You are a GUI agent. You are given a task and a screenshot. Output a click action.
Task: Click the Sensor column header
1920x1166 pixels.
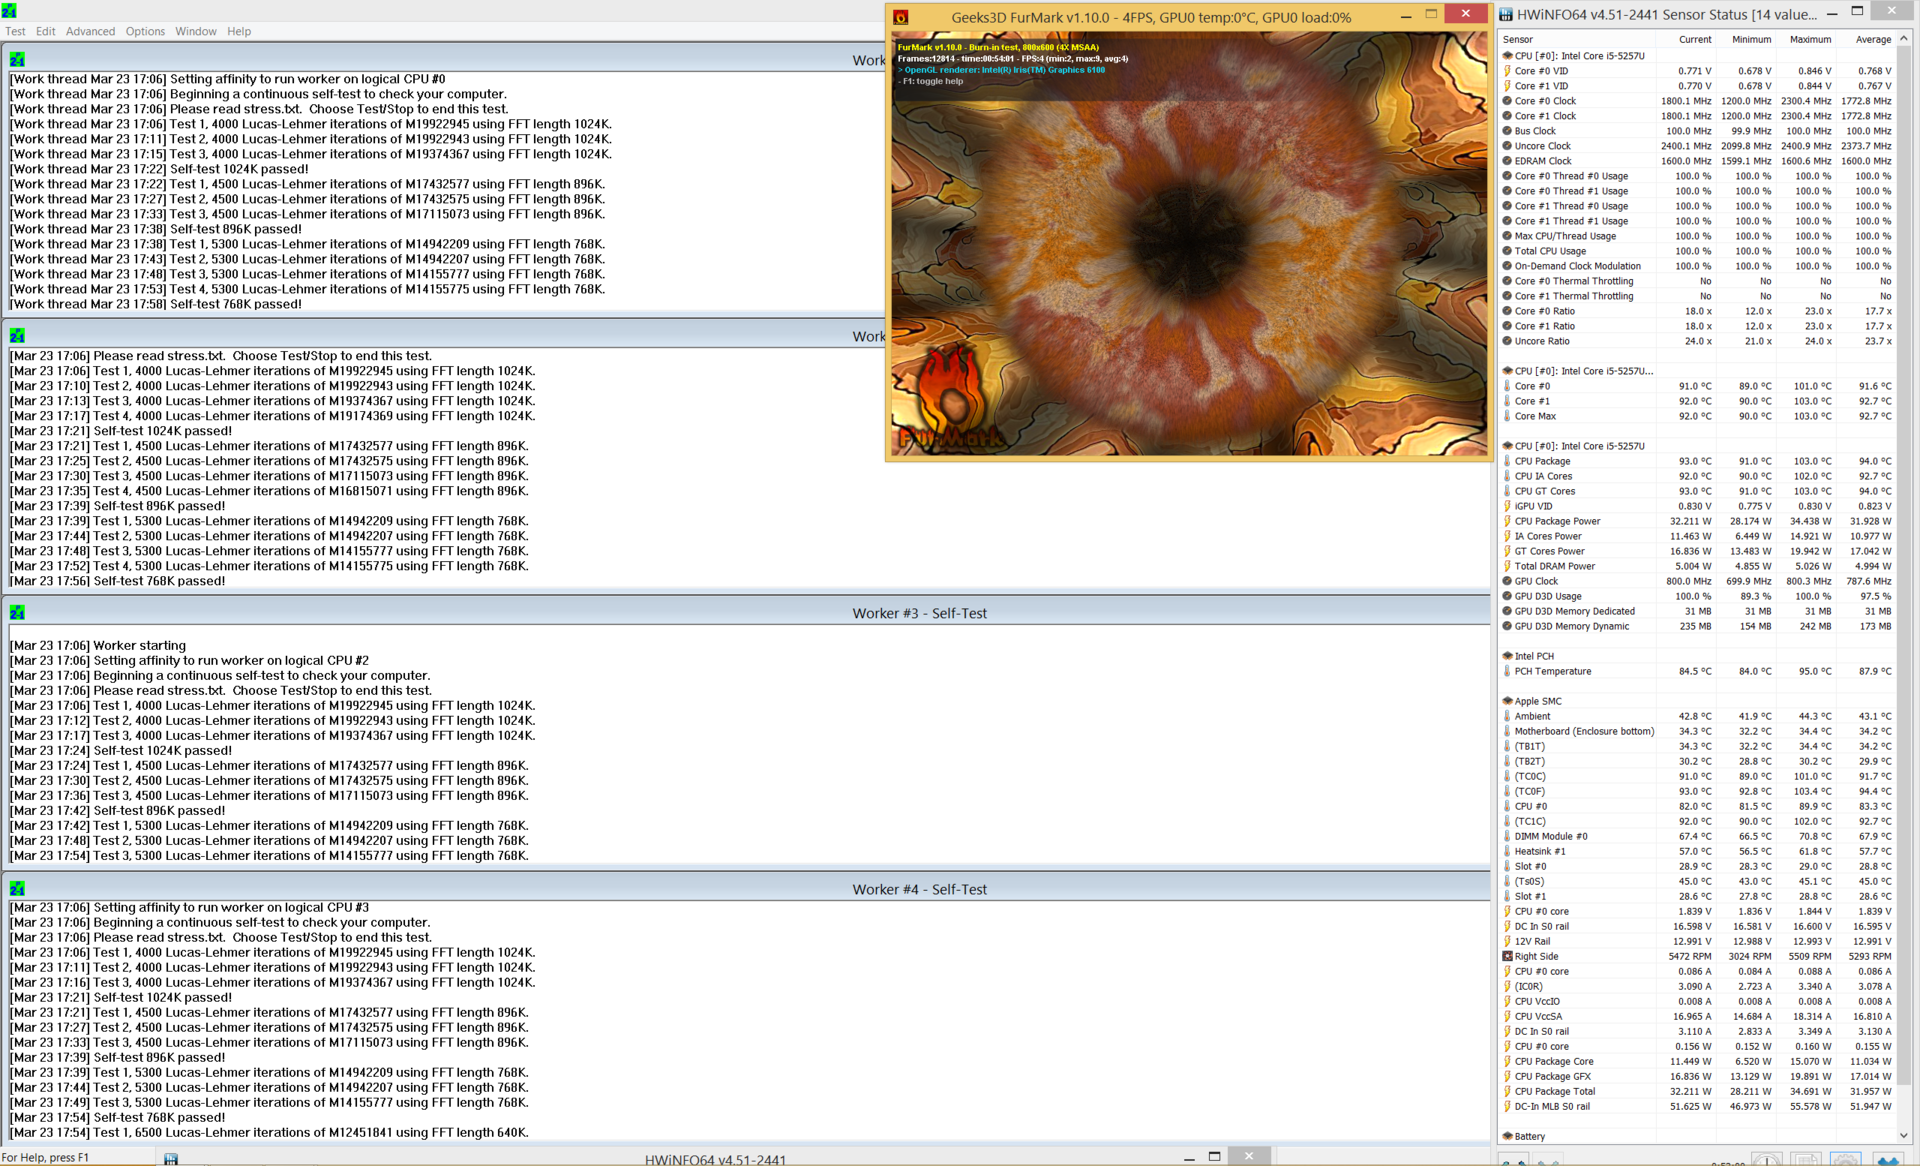tap(1577, 40)
